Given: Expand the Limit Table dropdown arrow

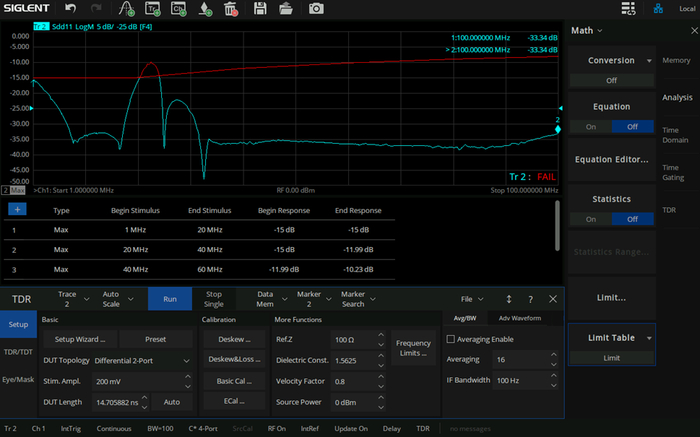Looking at the screenshot, I should tap(649, 338).
